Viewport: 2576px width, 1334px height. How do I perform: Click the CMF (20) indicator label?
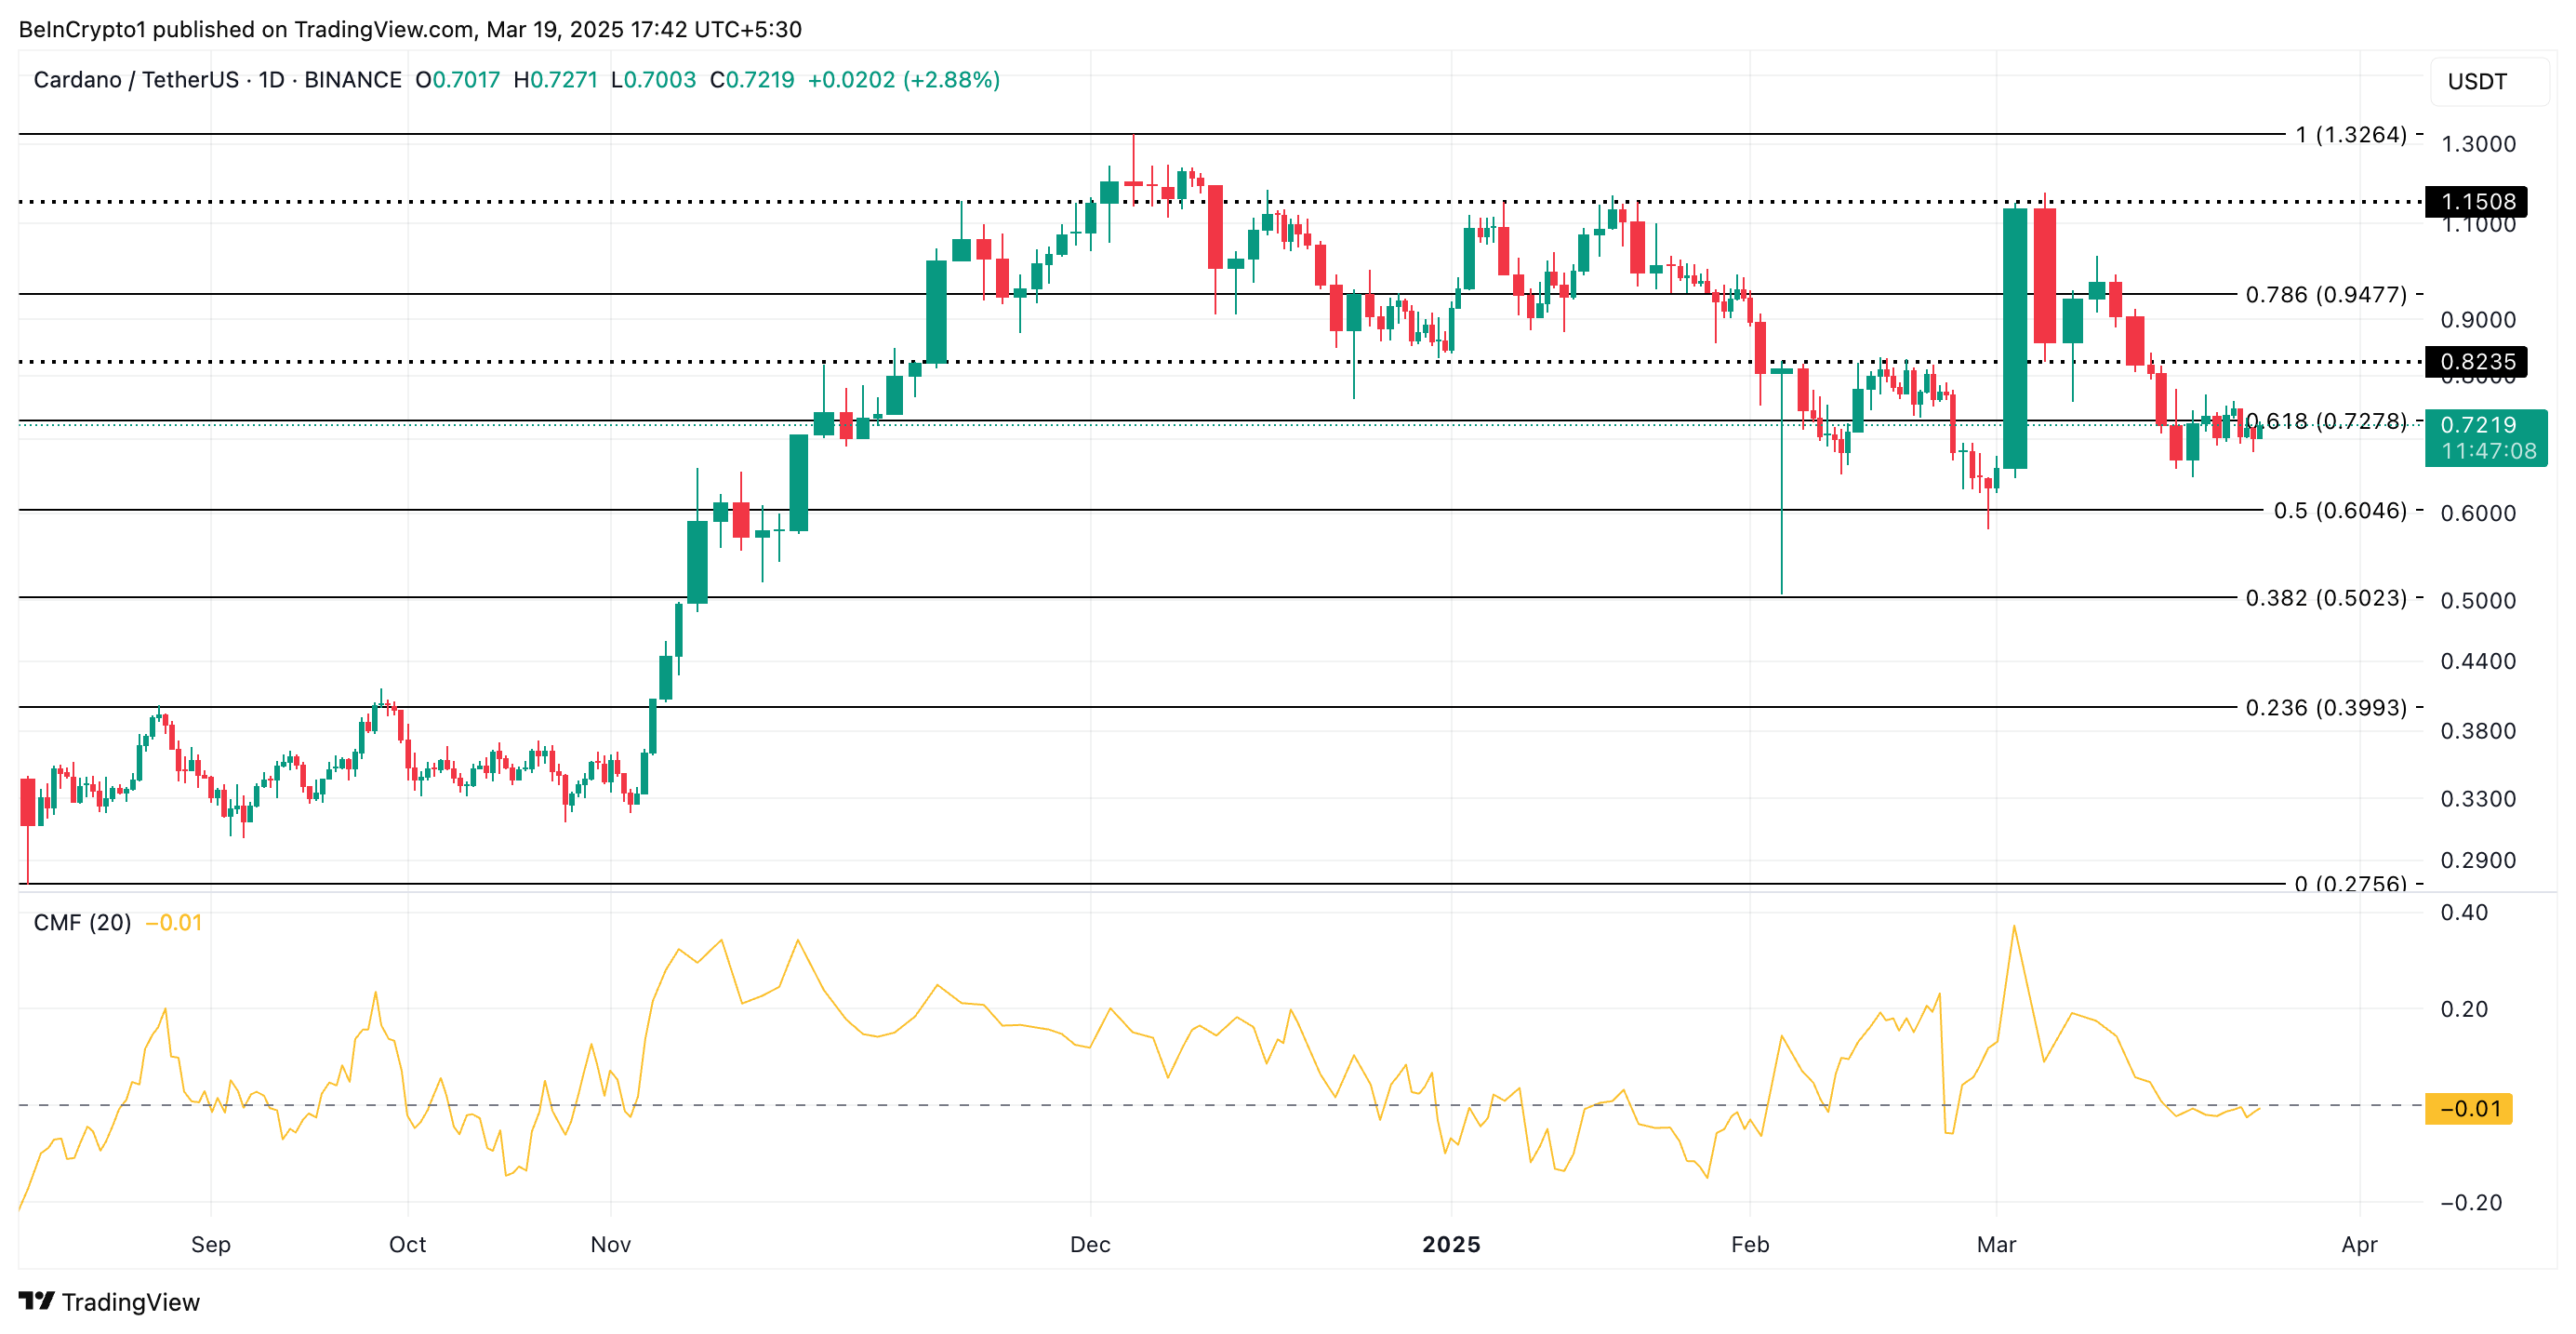pyautogui.click(x=82, y=922)
